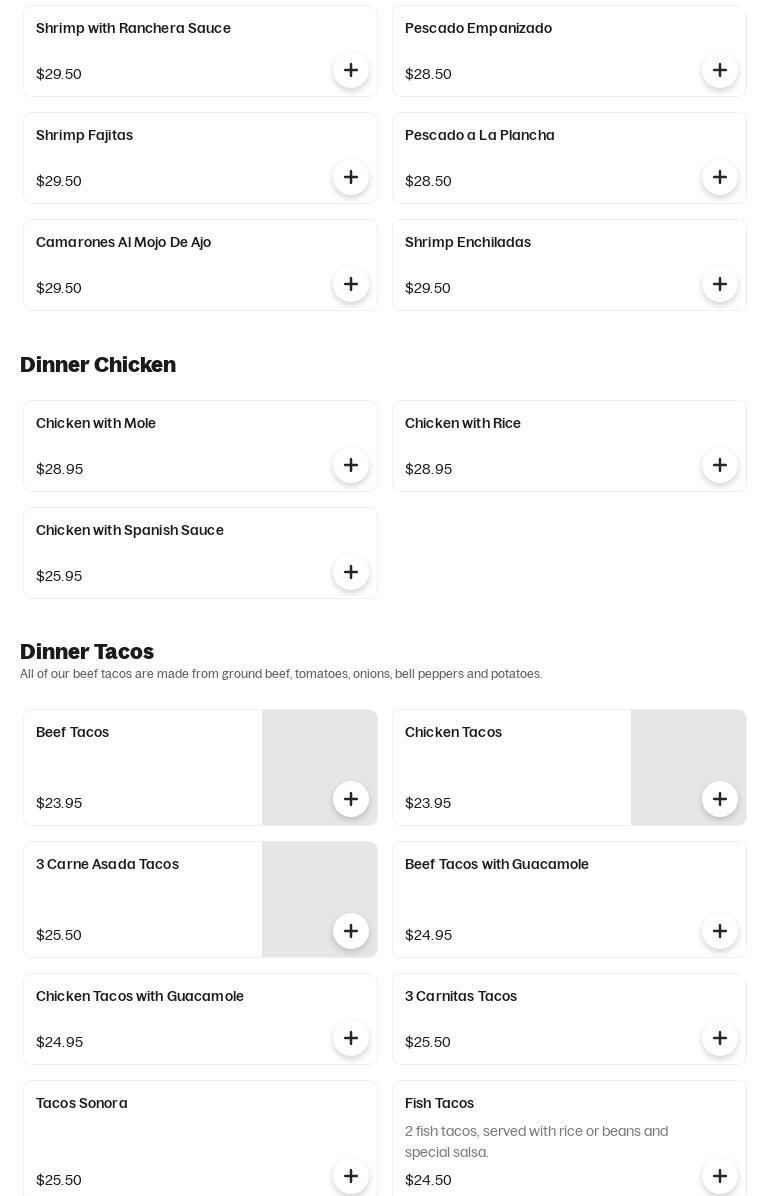Open Fish Tacos item description
The width and height of the screenshot is (770, 1196).
[x=536, y=1141]
